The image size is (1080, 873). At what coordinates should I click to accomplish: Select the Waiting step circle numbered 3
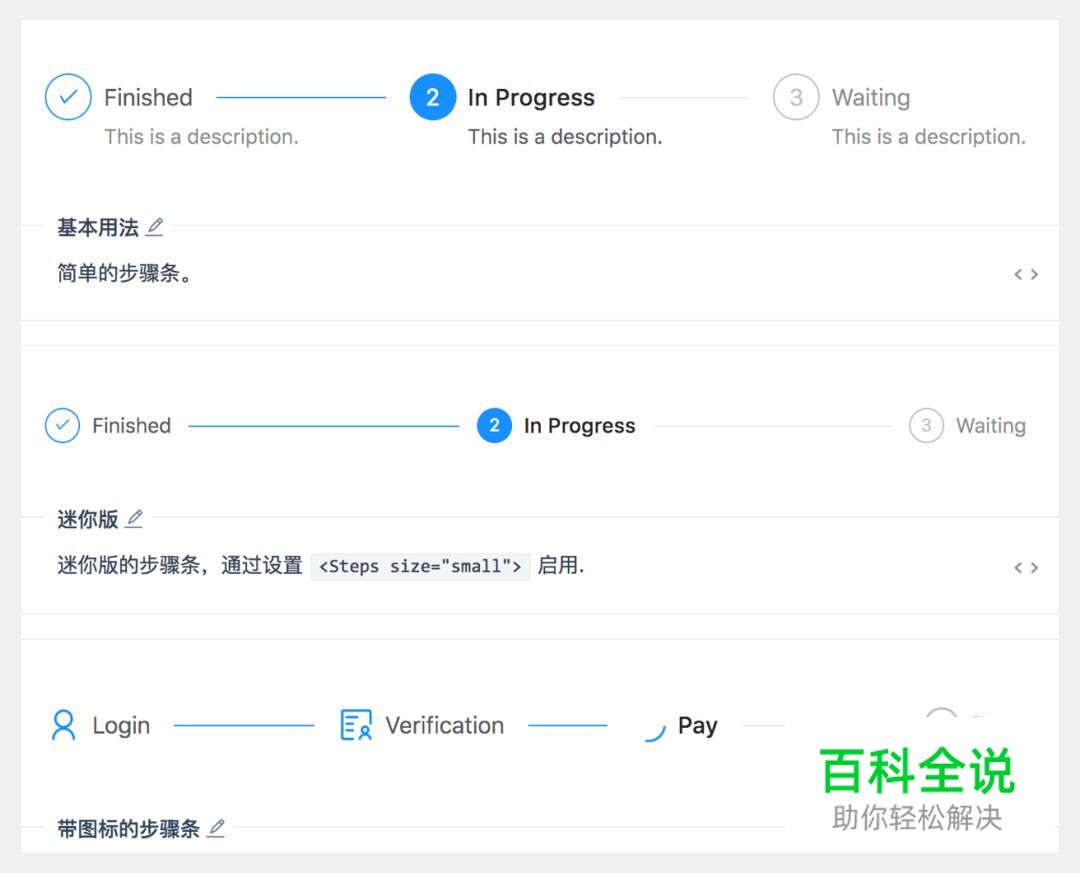coord(795,97)
